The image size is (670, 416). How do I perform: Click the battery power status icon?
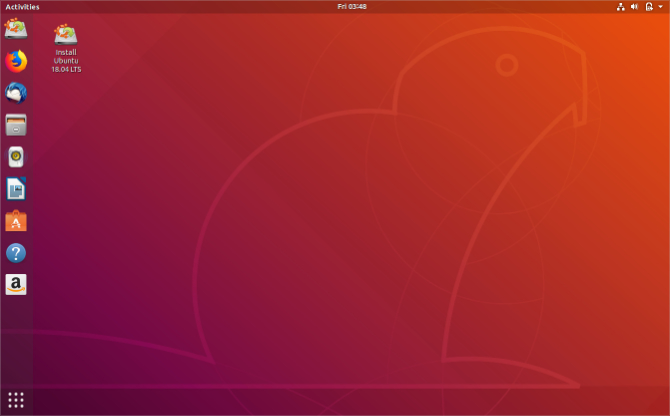[x=648, y=6]
